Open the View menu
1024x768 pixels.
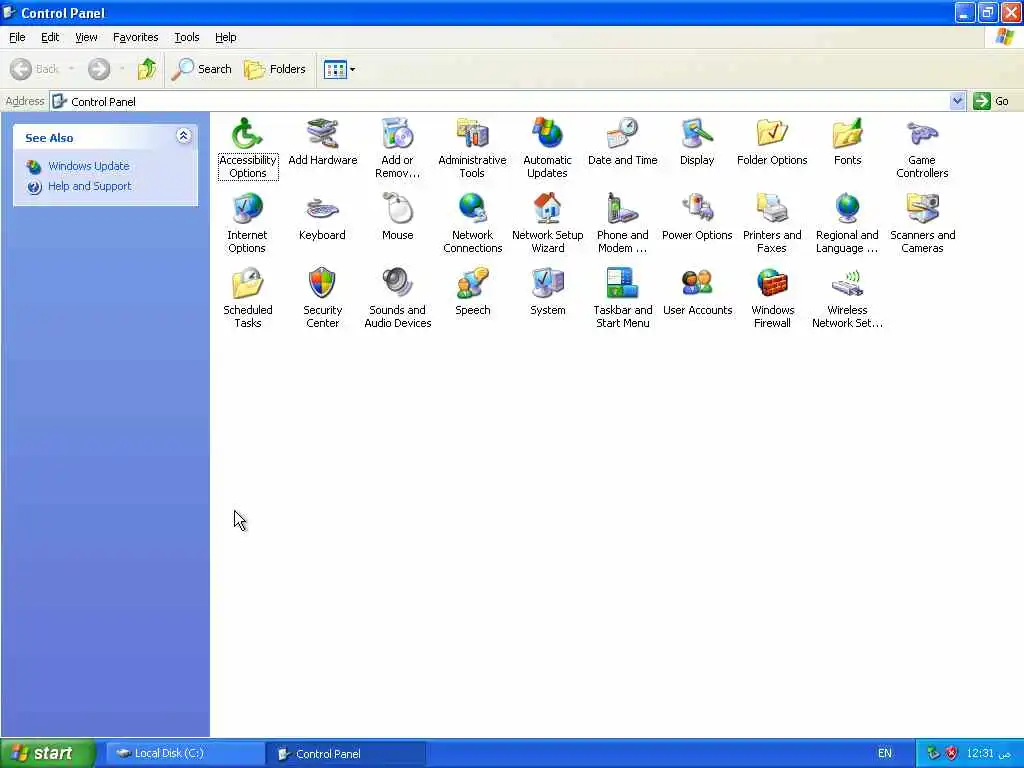click(86, 37)
